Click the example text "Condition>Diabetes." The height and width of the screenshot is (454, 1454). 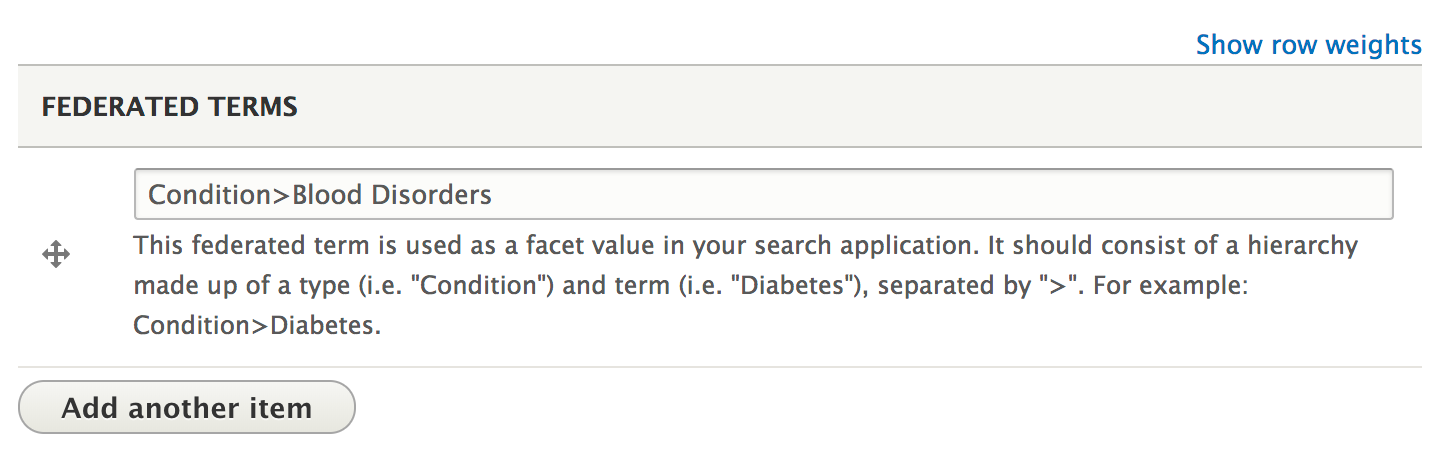pyautogui.click(x=257, y=326)
